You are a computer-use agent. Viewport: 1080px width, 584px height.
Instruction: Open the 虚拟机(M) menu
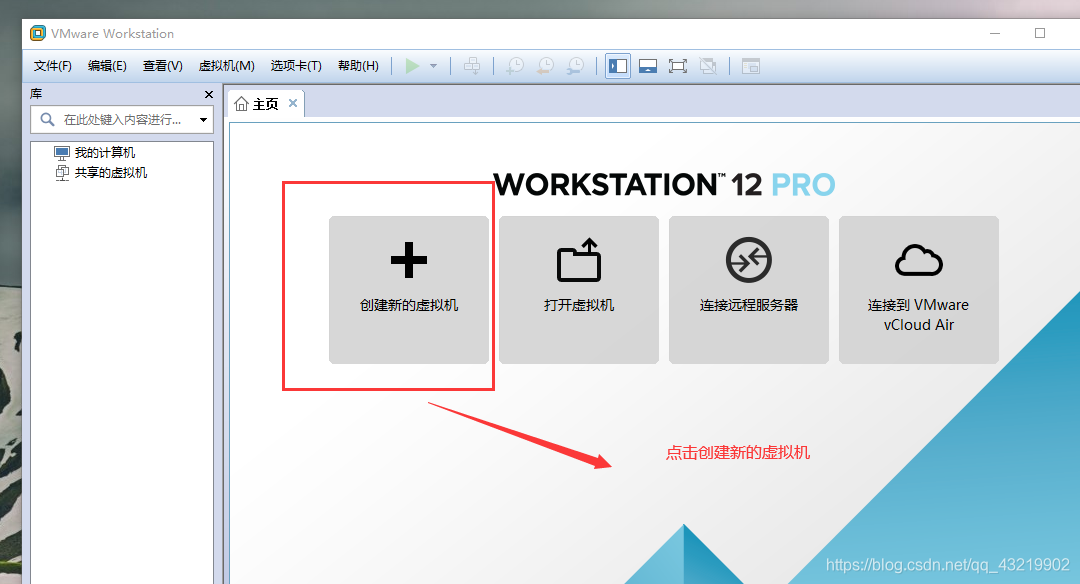coord(227,66)
